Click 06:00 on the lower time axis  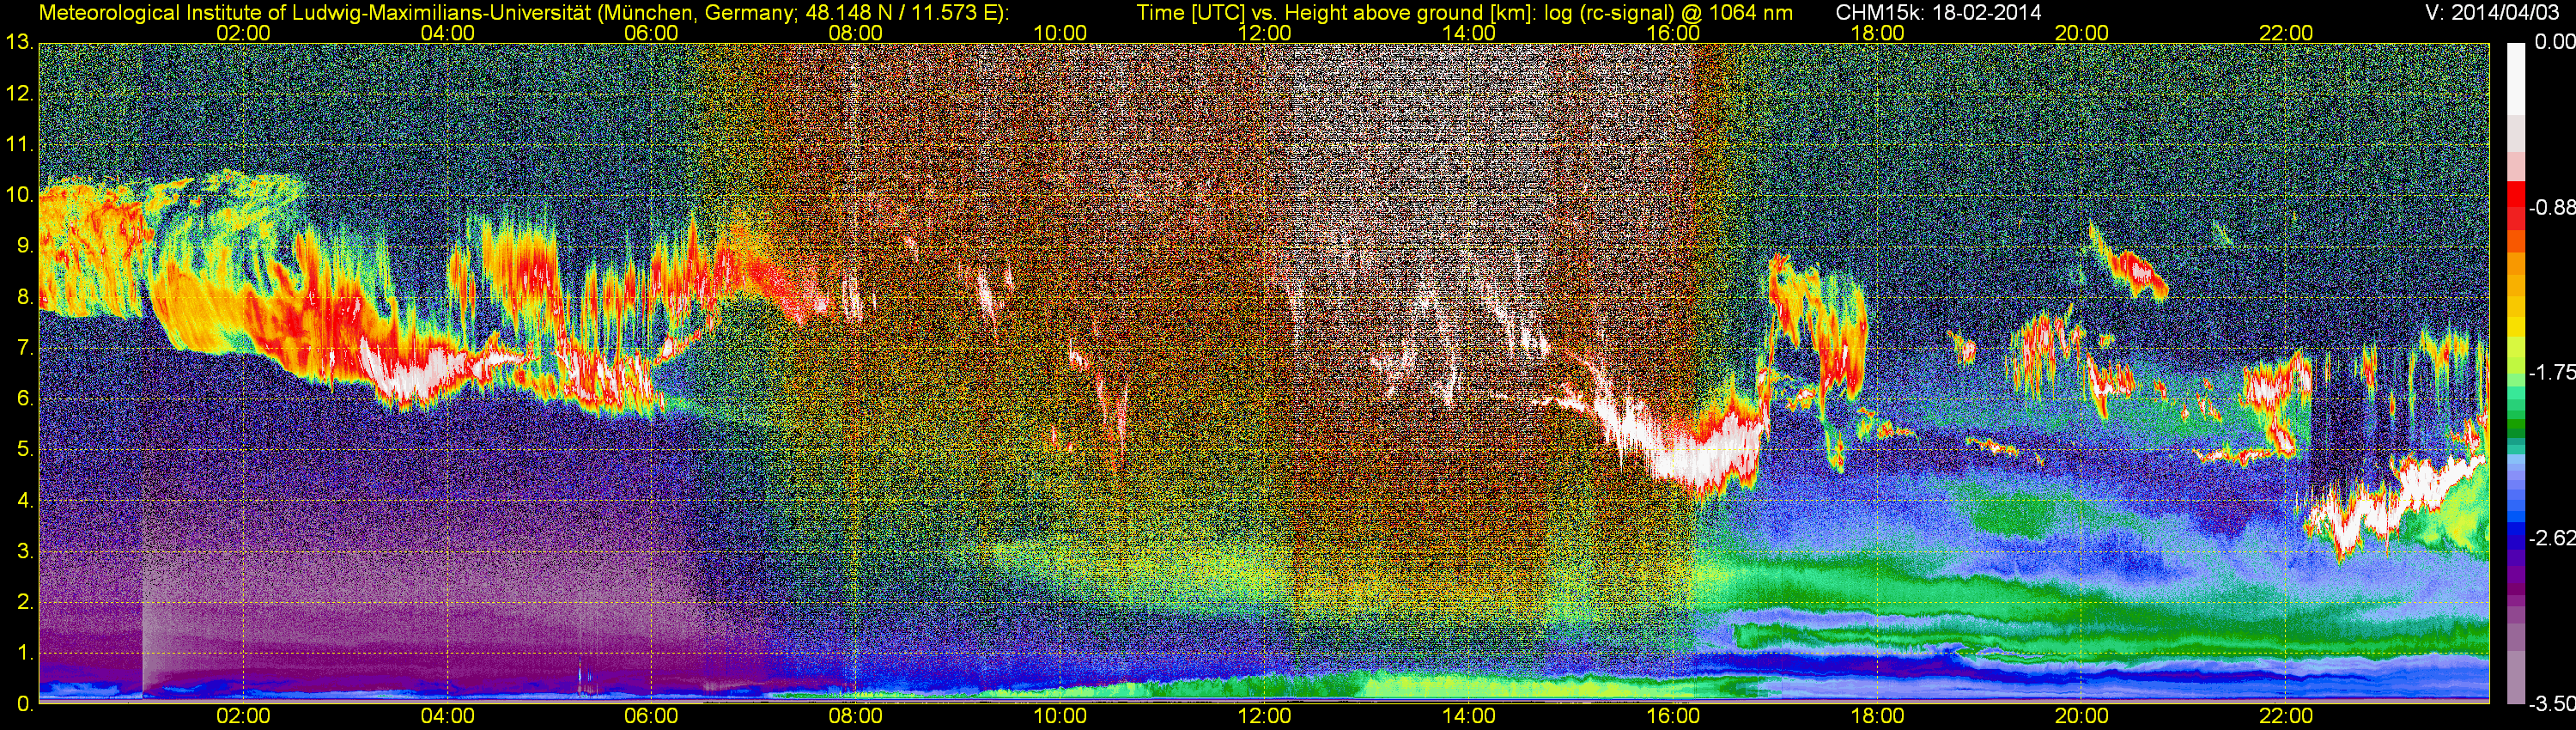pyautogui.click(x=651, y=717)
